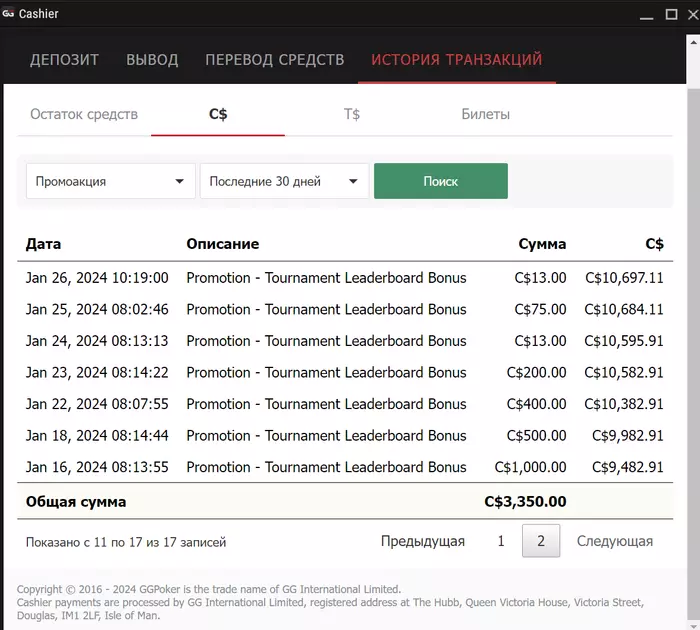This screenshot has height=630, width=700.
Task: Switch to the ВЫВОД tab
Action: tap(152, 59)
